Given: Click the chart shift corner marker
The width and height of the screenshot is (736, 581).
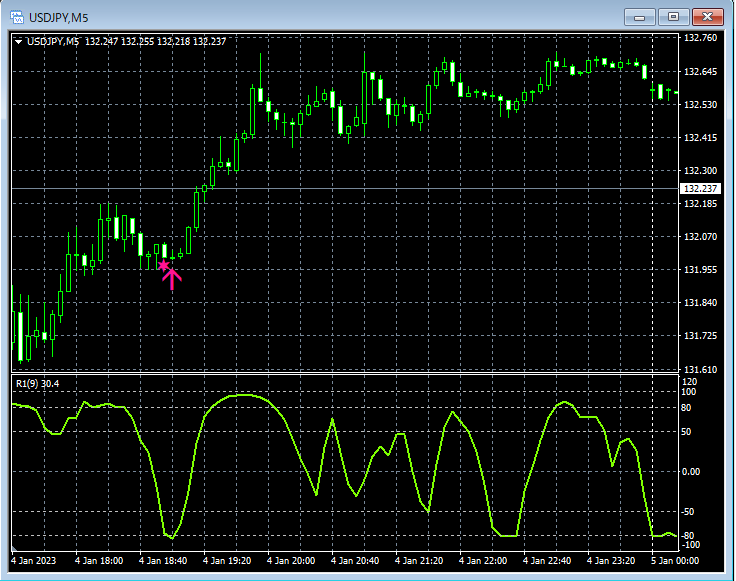Looking at the screenshot, I should coord(14,548).
